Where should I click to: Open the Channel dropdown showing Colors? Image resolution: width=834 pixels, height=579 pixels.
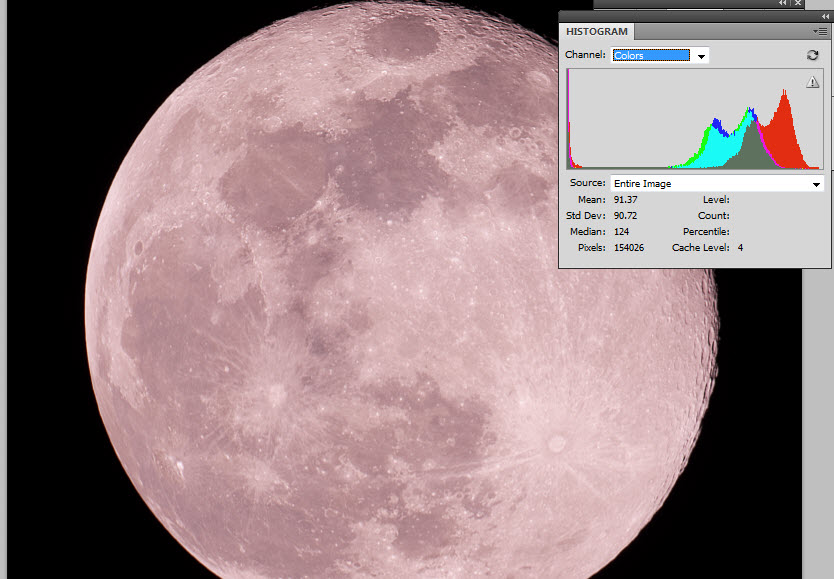[660, 55]
